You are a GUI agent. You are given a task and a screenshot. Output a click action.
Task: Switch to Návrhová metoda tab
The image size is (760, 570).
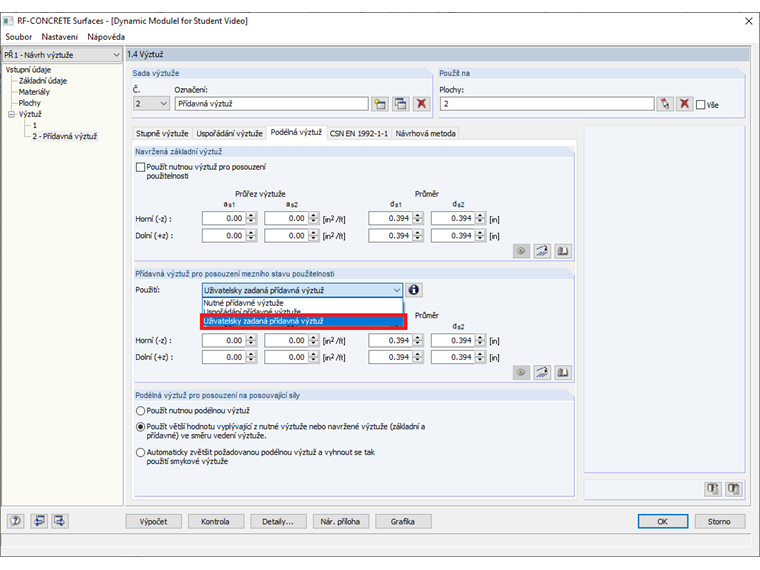425,133
